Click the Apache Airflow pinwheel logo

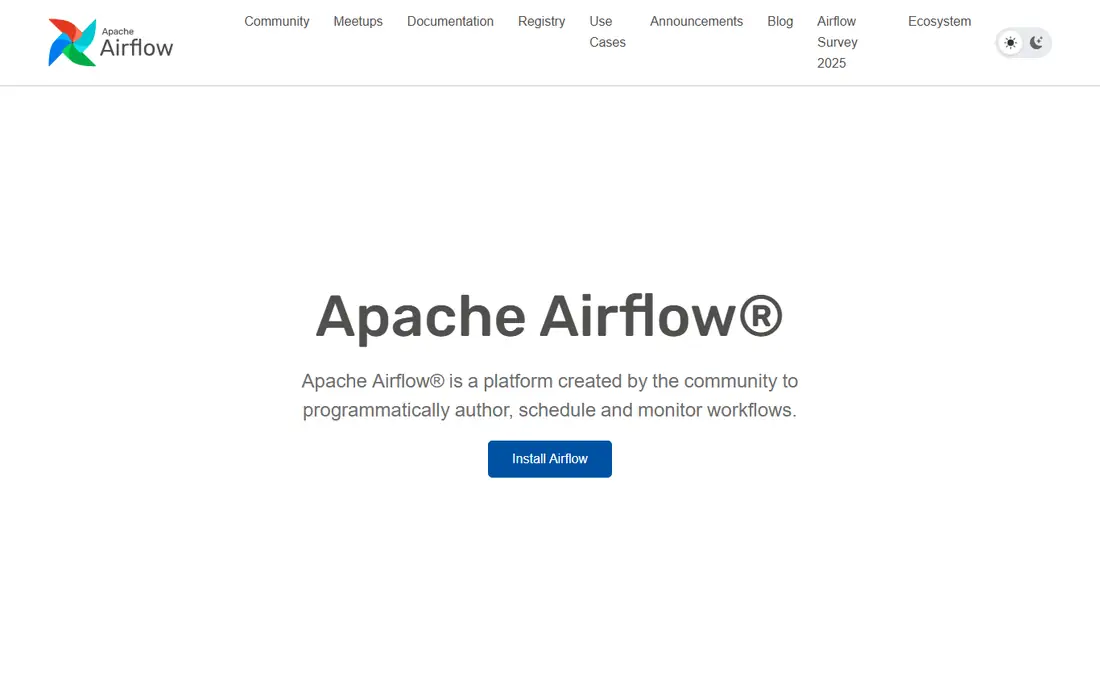coord(72,43)
